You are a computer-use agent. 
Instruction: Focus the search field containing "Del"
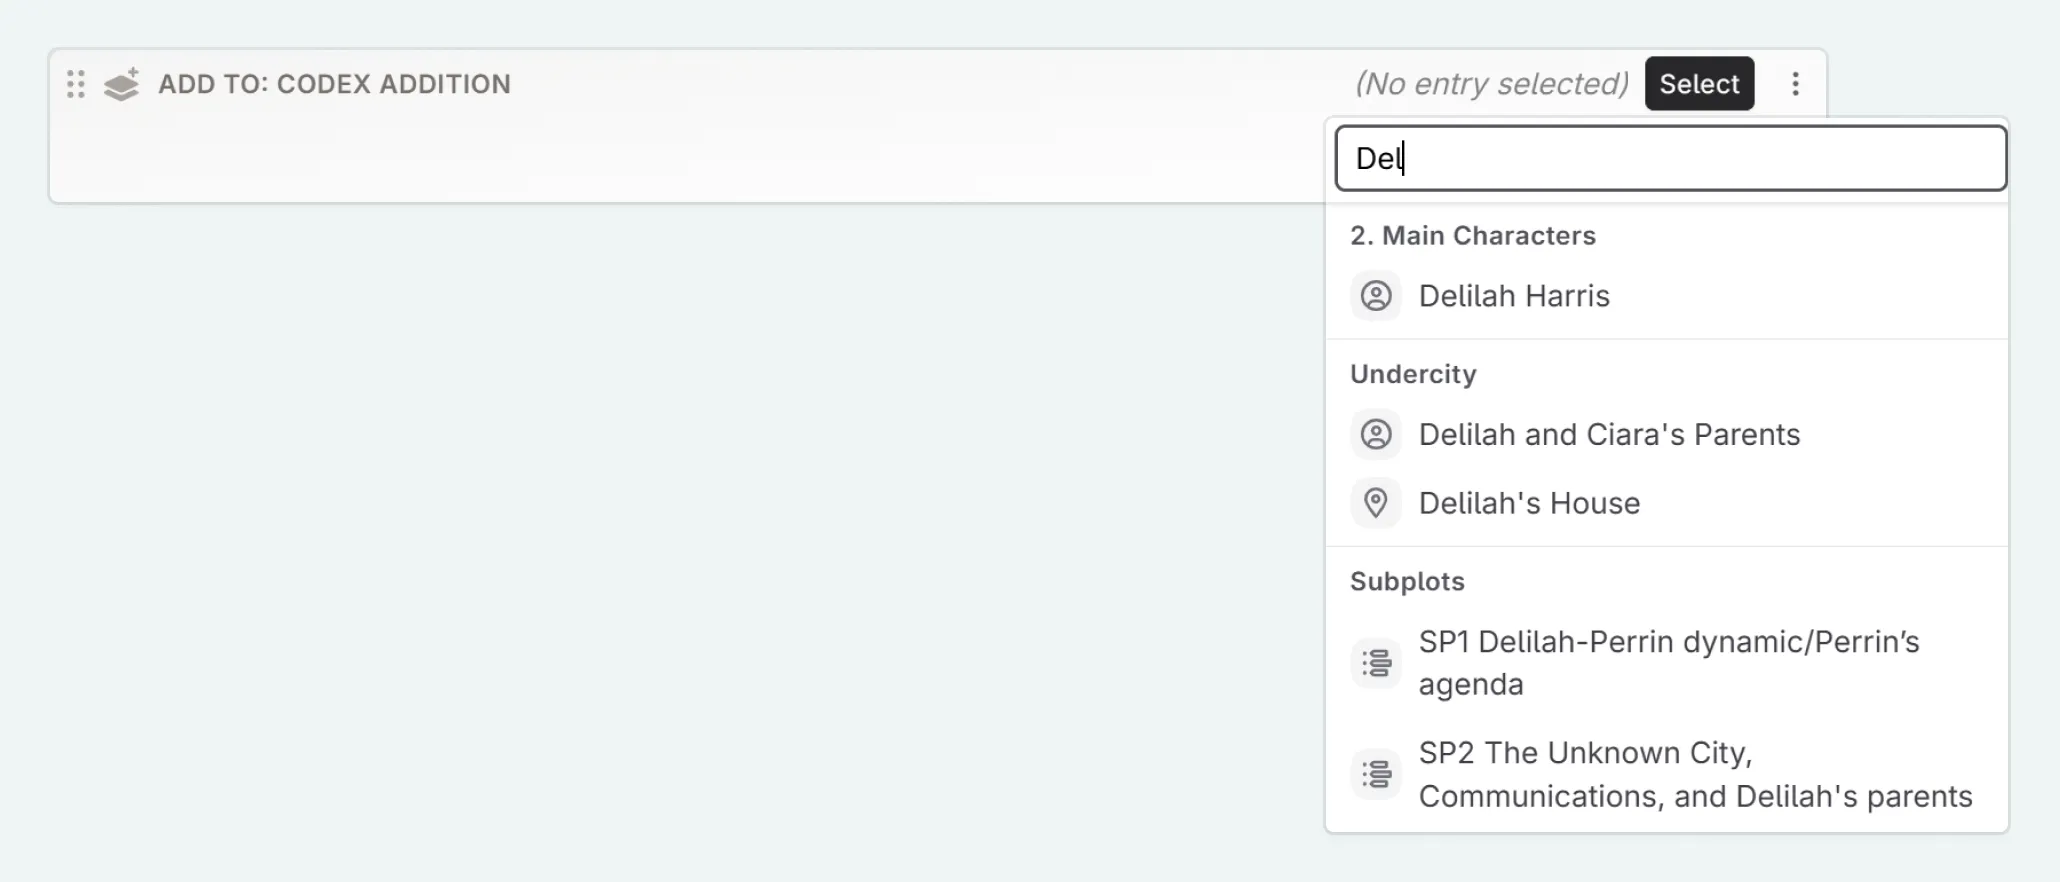1670,158
